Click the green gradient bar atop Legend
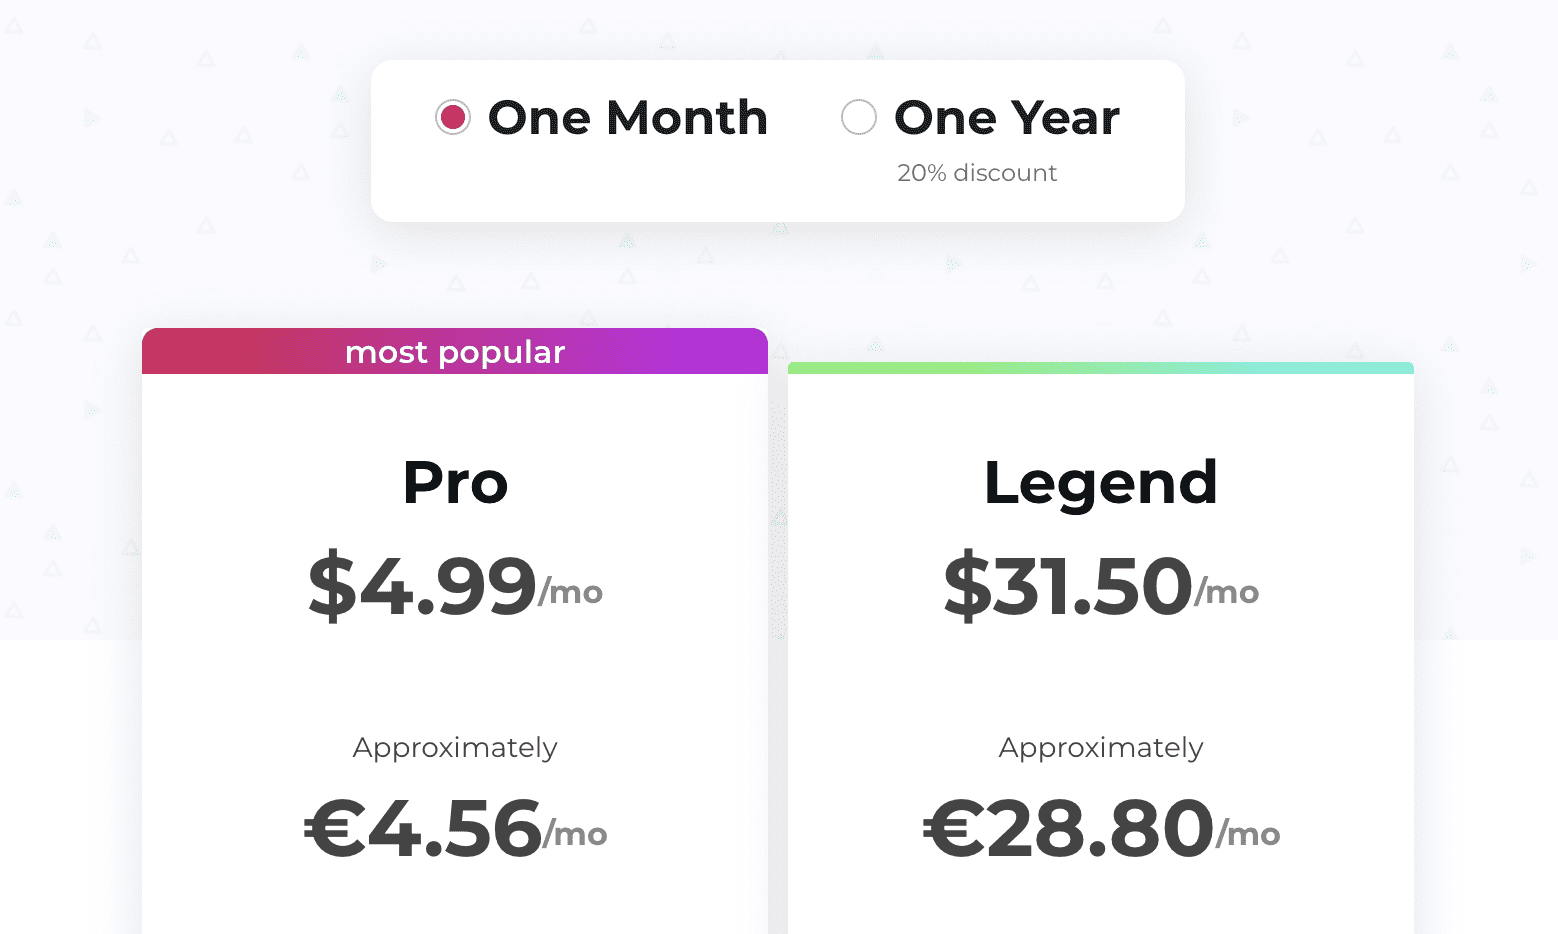This screenshot has height=934, width=1558. click(1100, 368)
